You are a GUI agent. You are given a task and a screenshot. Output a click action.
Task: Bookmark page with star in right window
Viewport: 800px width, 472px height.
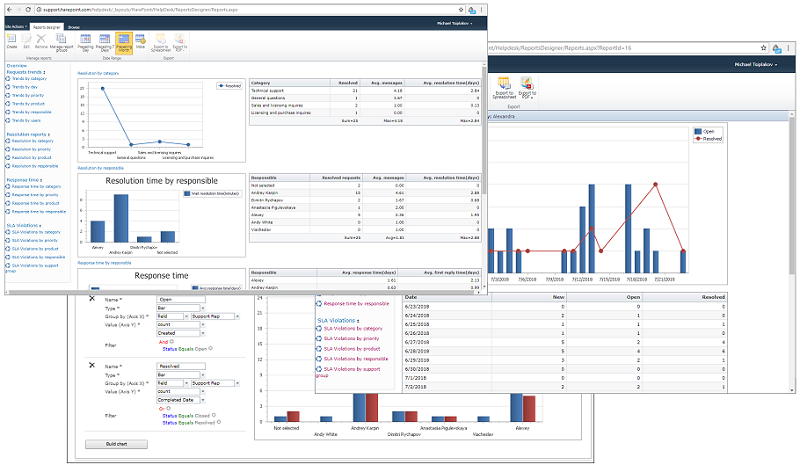click(x=763, y=48)
